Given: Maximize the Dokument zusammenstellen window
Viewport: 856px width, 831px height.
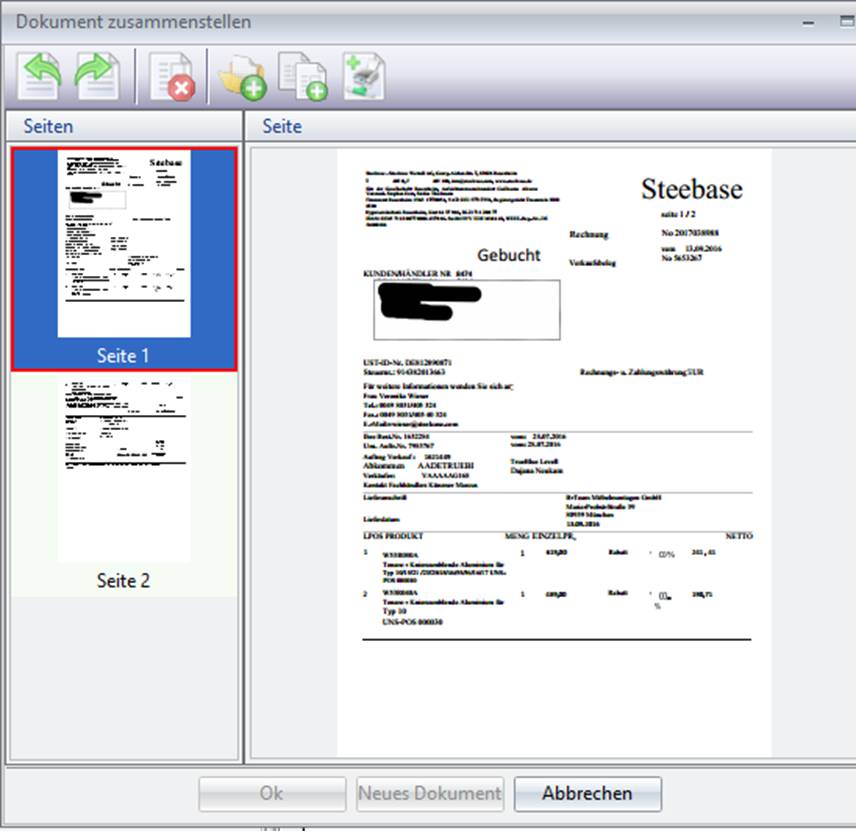Looking at the screenshot, I should pos(847,21).
